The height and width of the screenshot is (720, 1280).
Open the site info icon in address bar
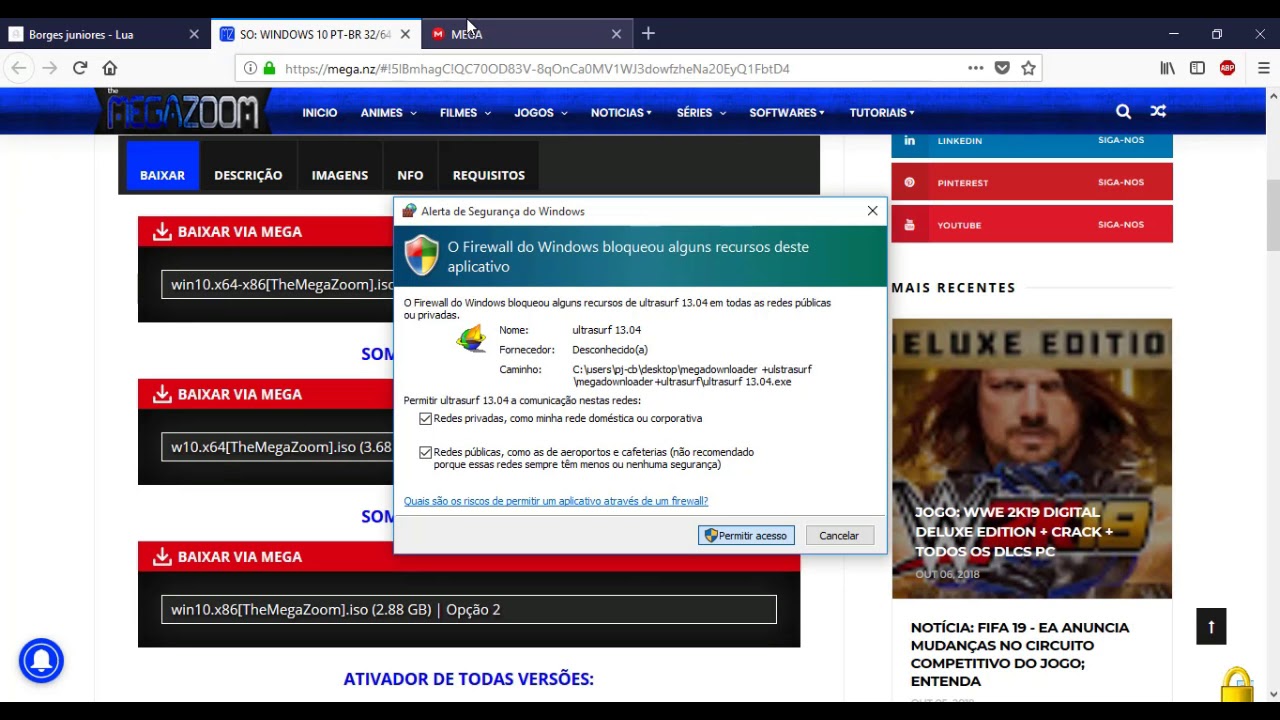click(x=250, y=68)
